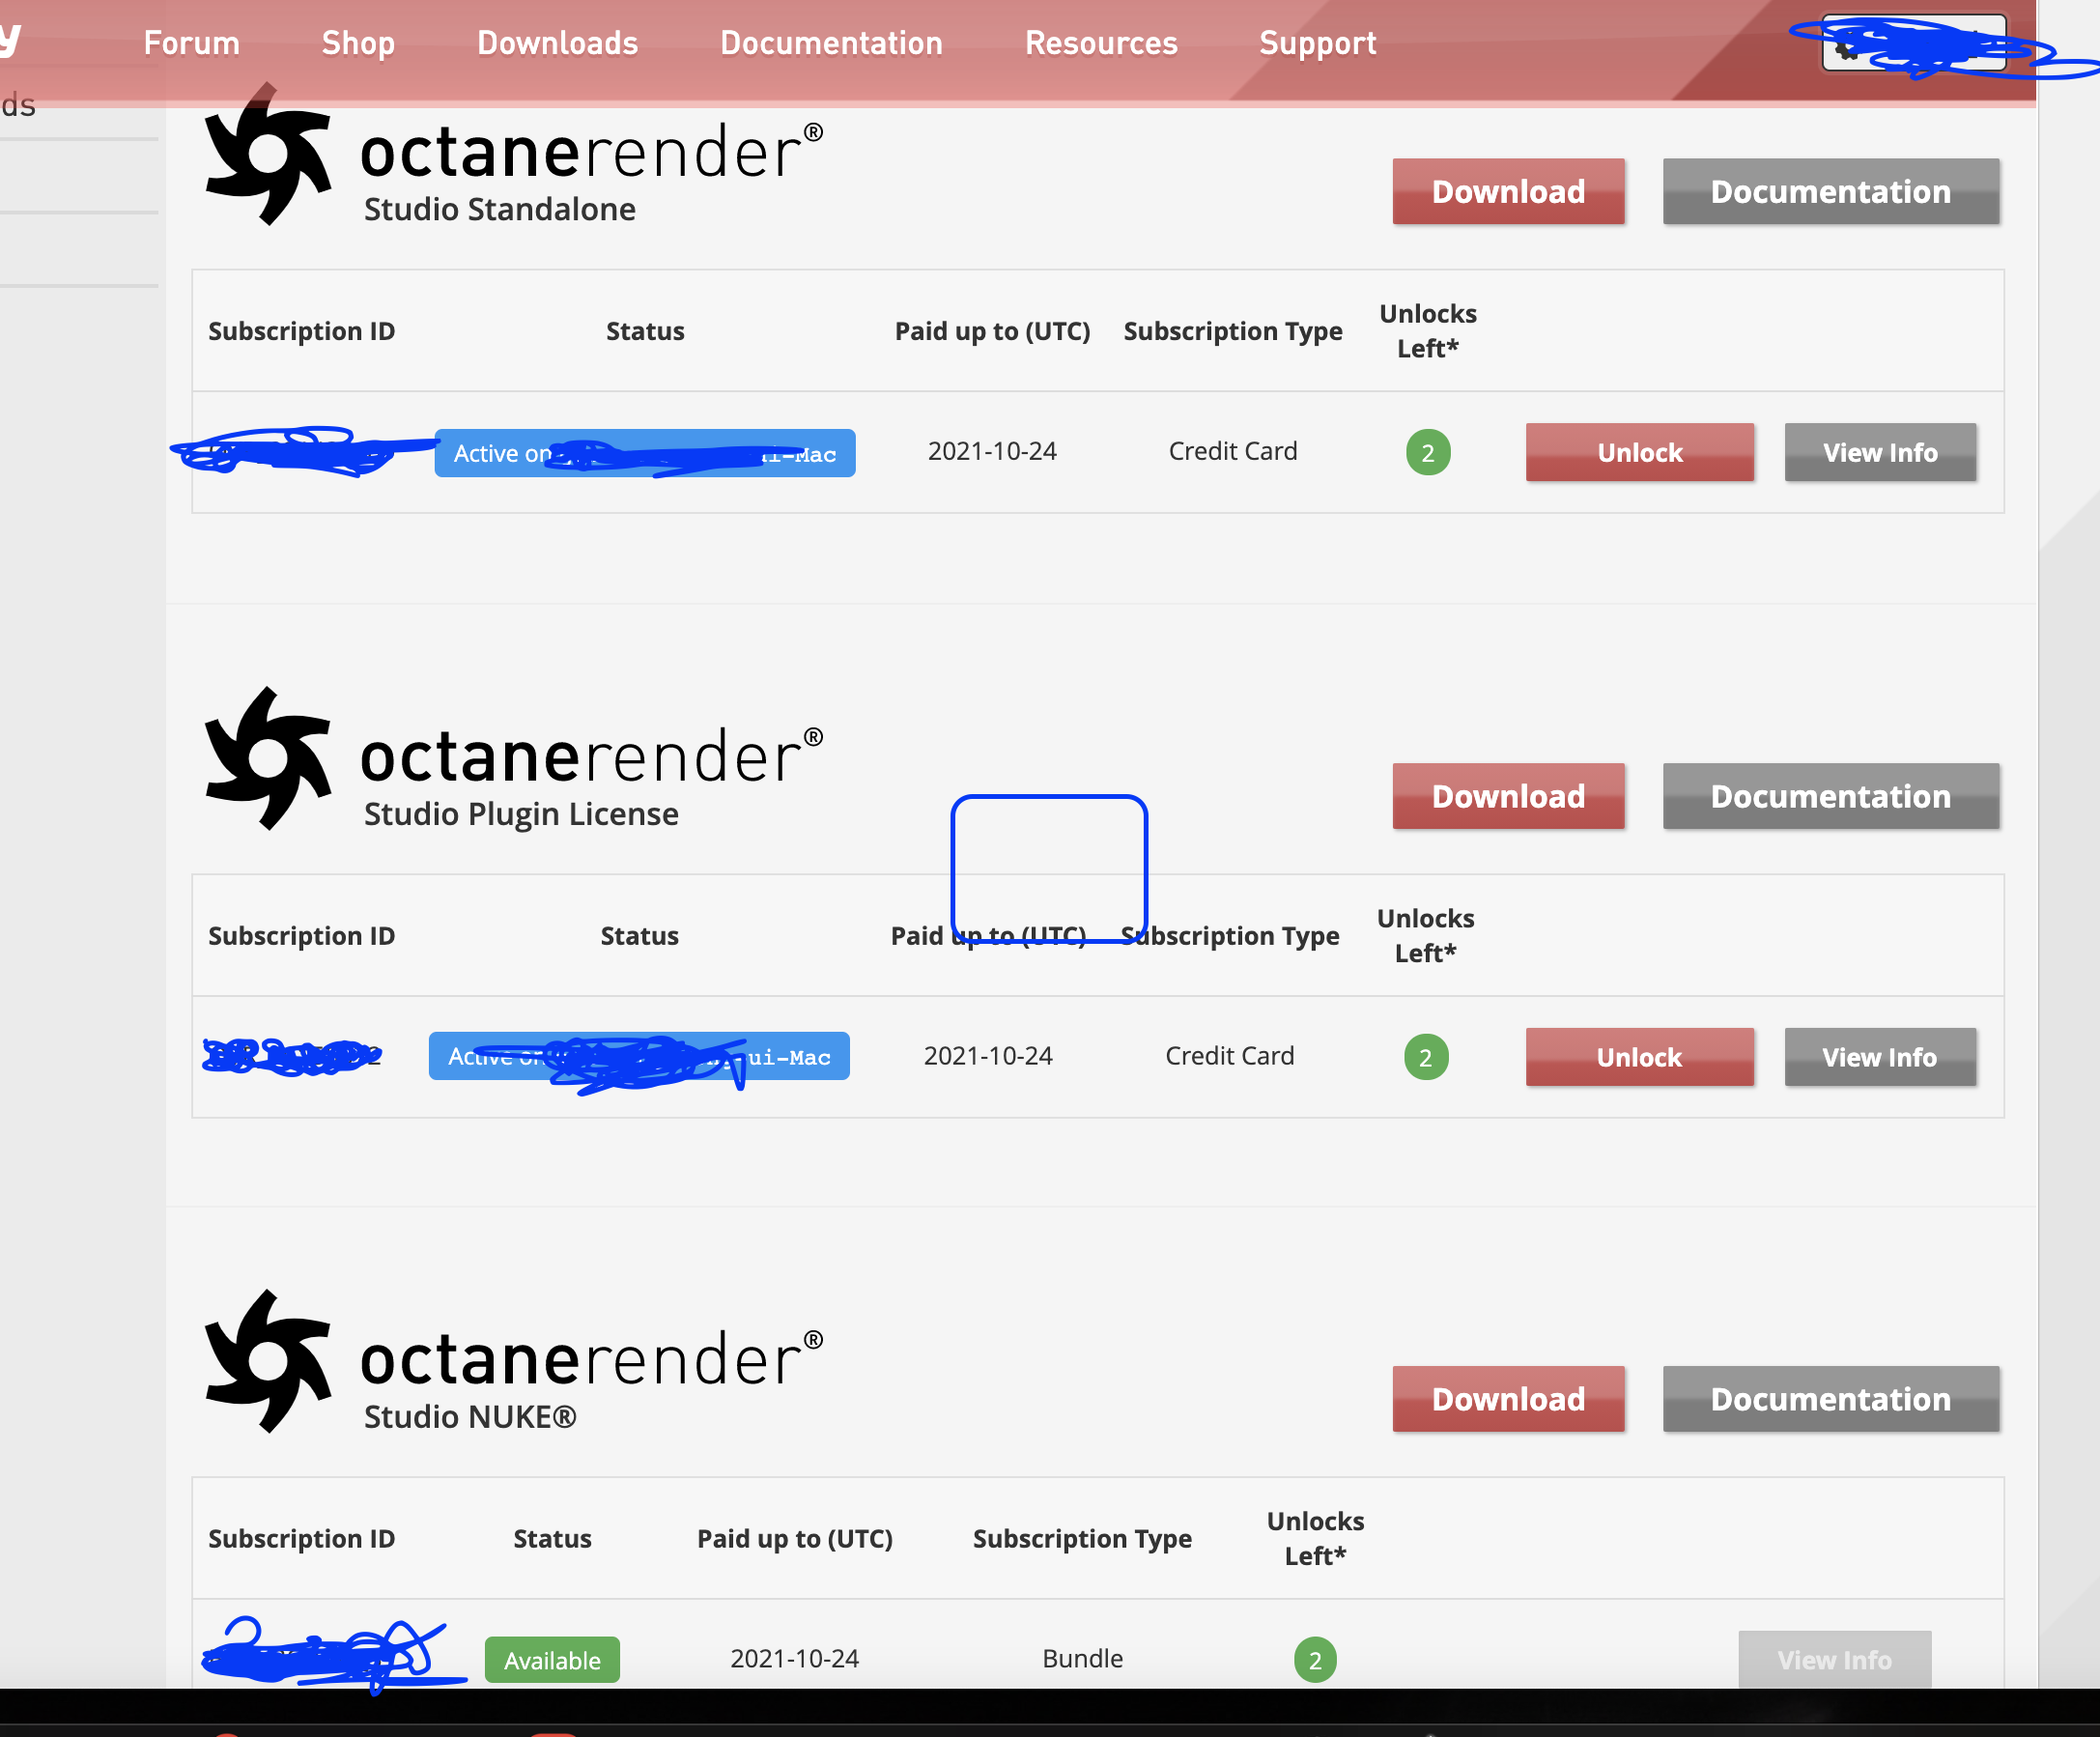The image size is (2100, 1737).
Task: Toggle the Active status badge on Plugin License
Action: click(x=639, y=1053)
